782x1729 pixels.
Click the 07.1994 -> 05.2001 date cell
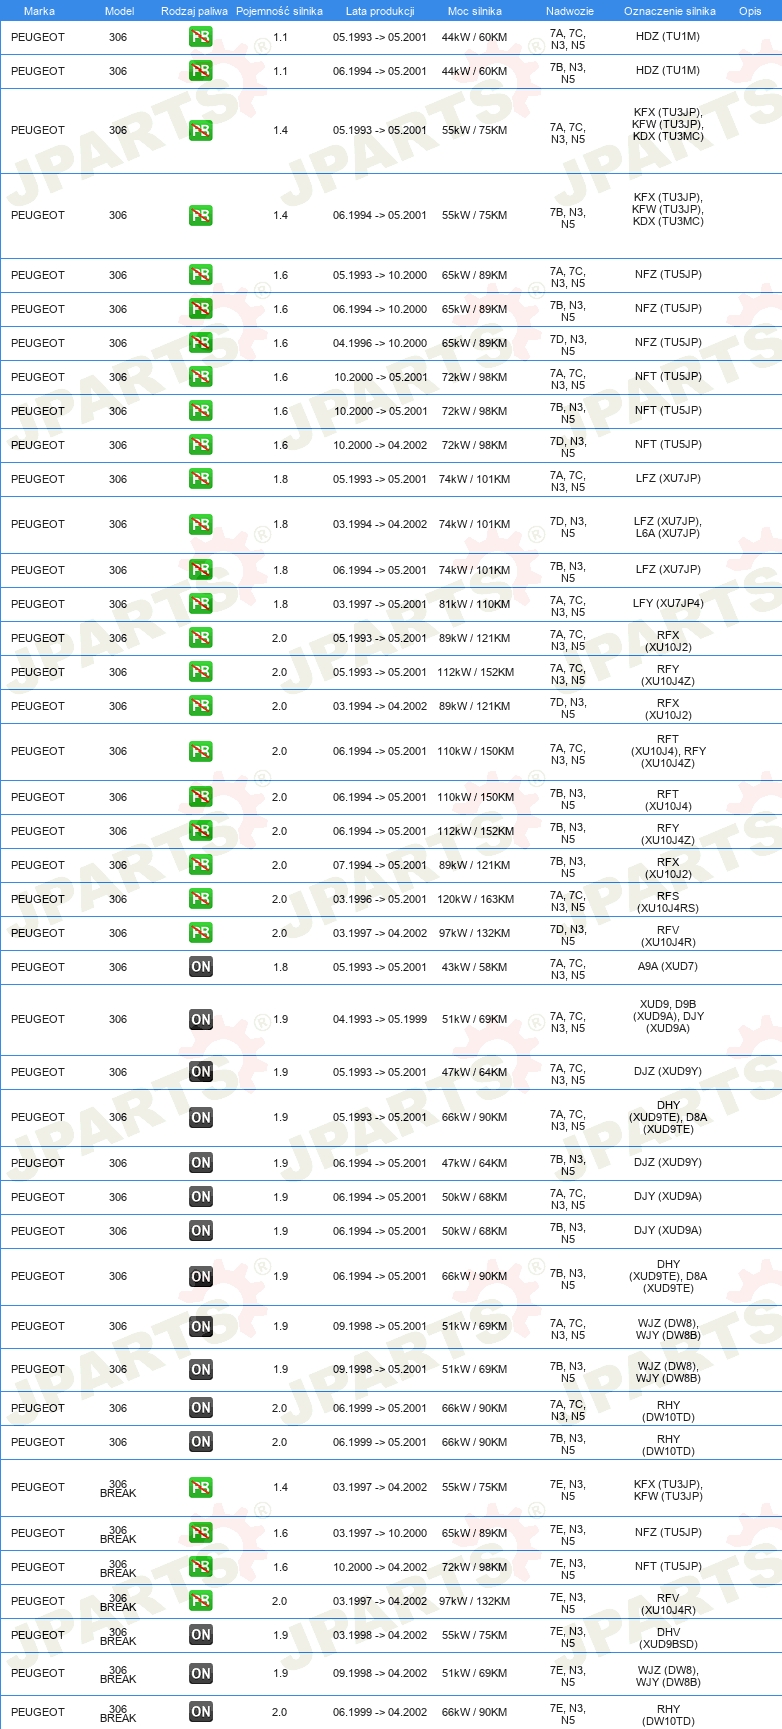[380, 865]
